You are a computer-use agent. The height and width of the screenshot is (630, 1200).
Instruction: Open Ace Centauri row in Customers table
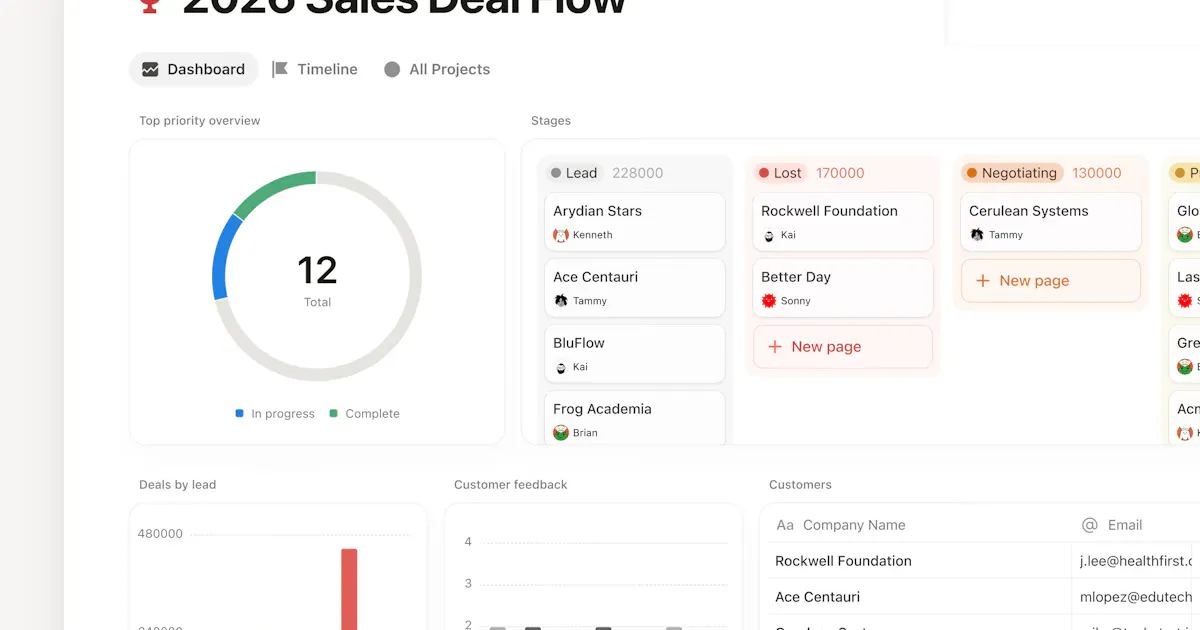817,597
